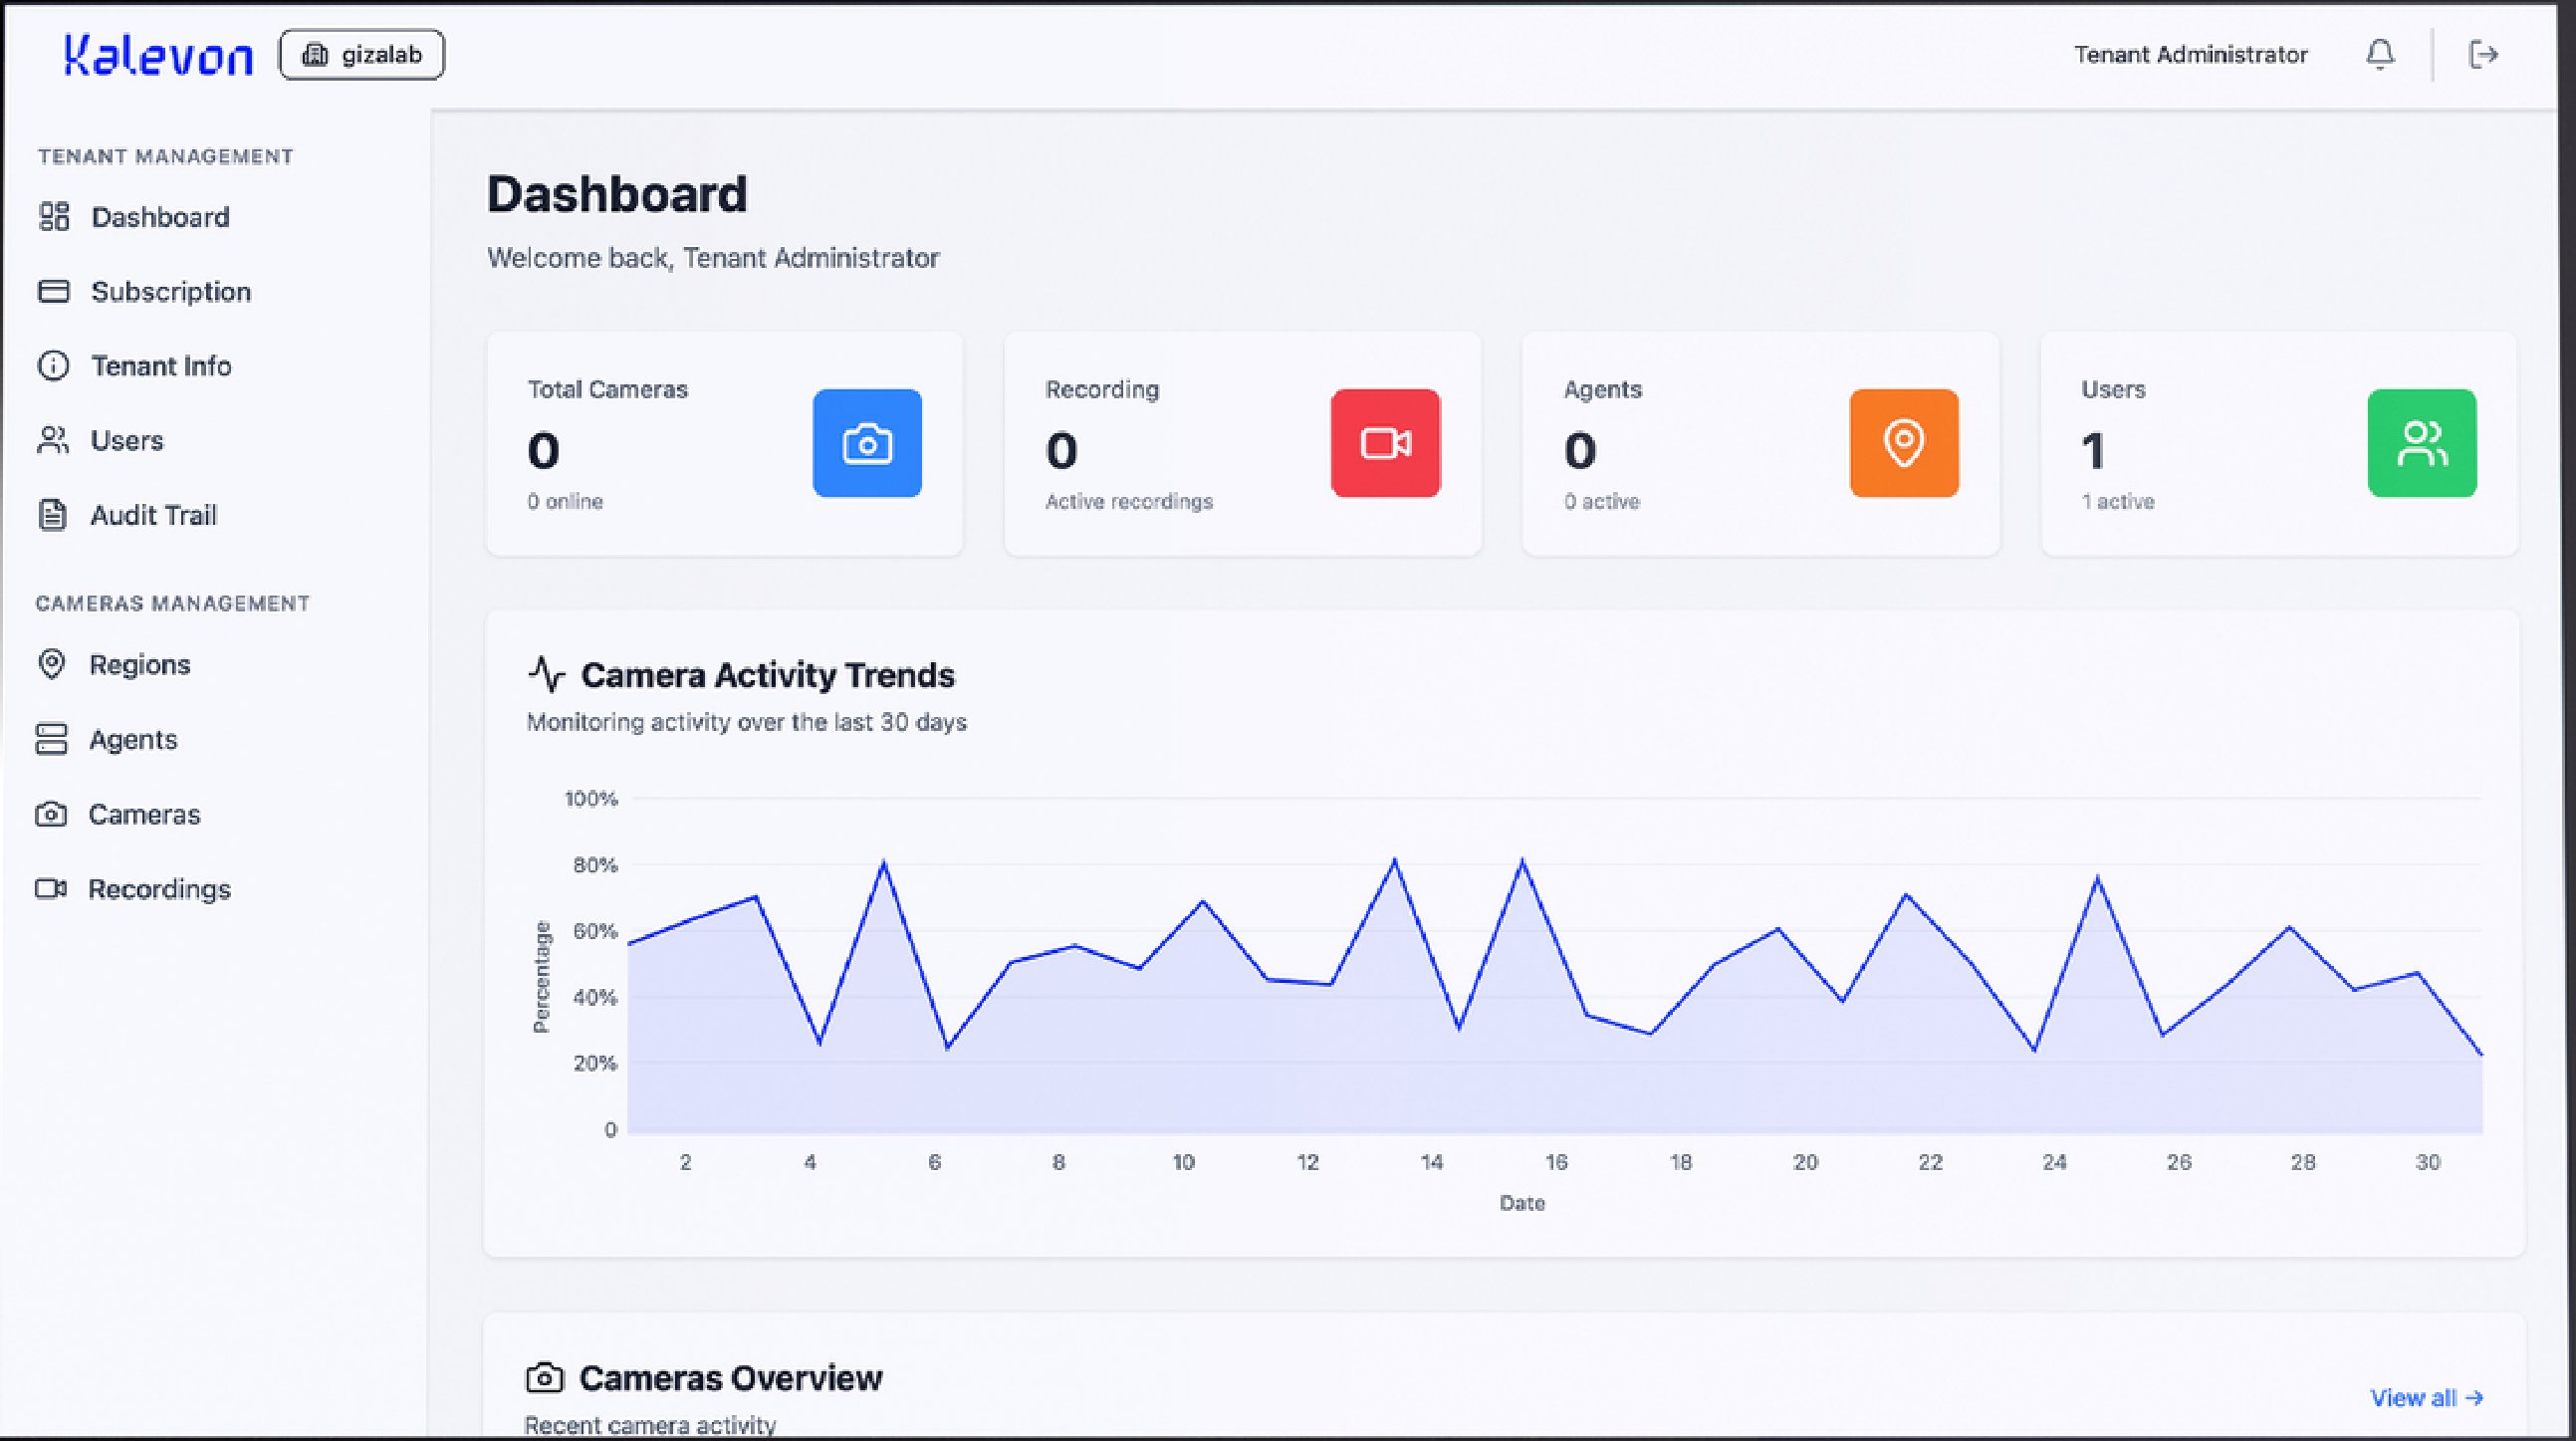Open the gizalab tenant selector
Viewport: 2576px width, 1441px height.
[x=362, y=55]
